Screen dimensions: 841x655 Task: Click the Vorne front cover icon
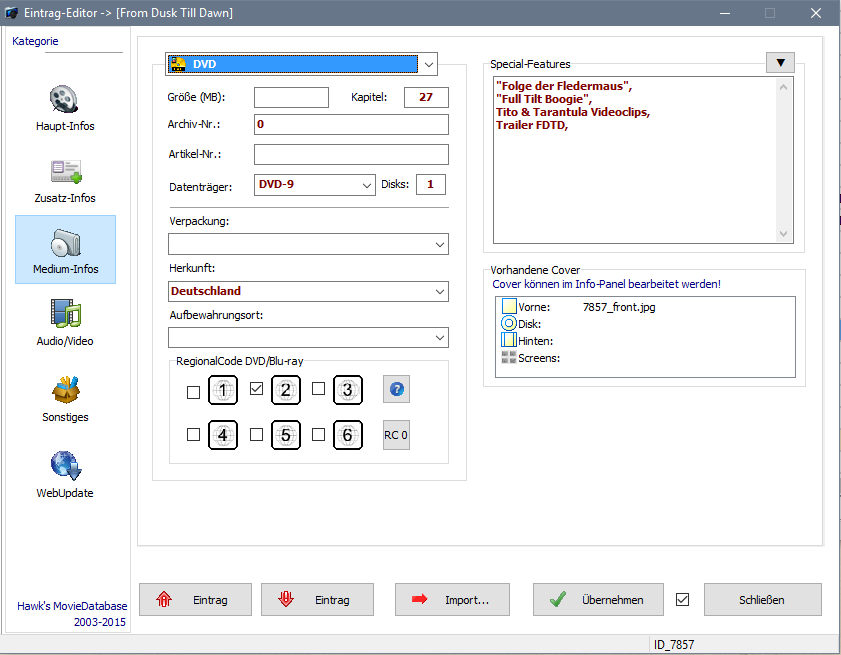(509, 306)
